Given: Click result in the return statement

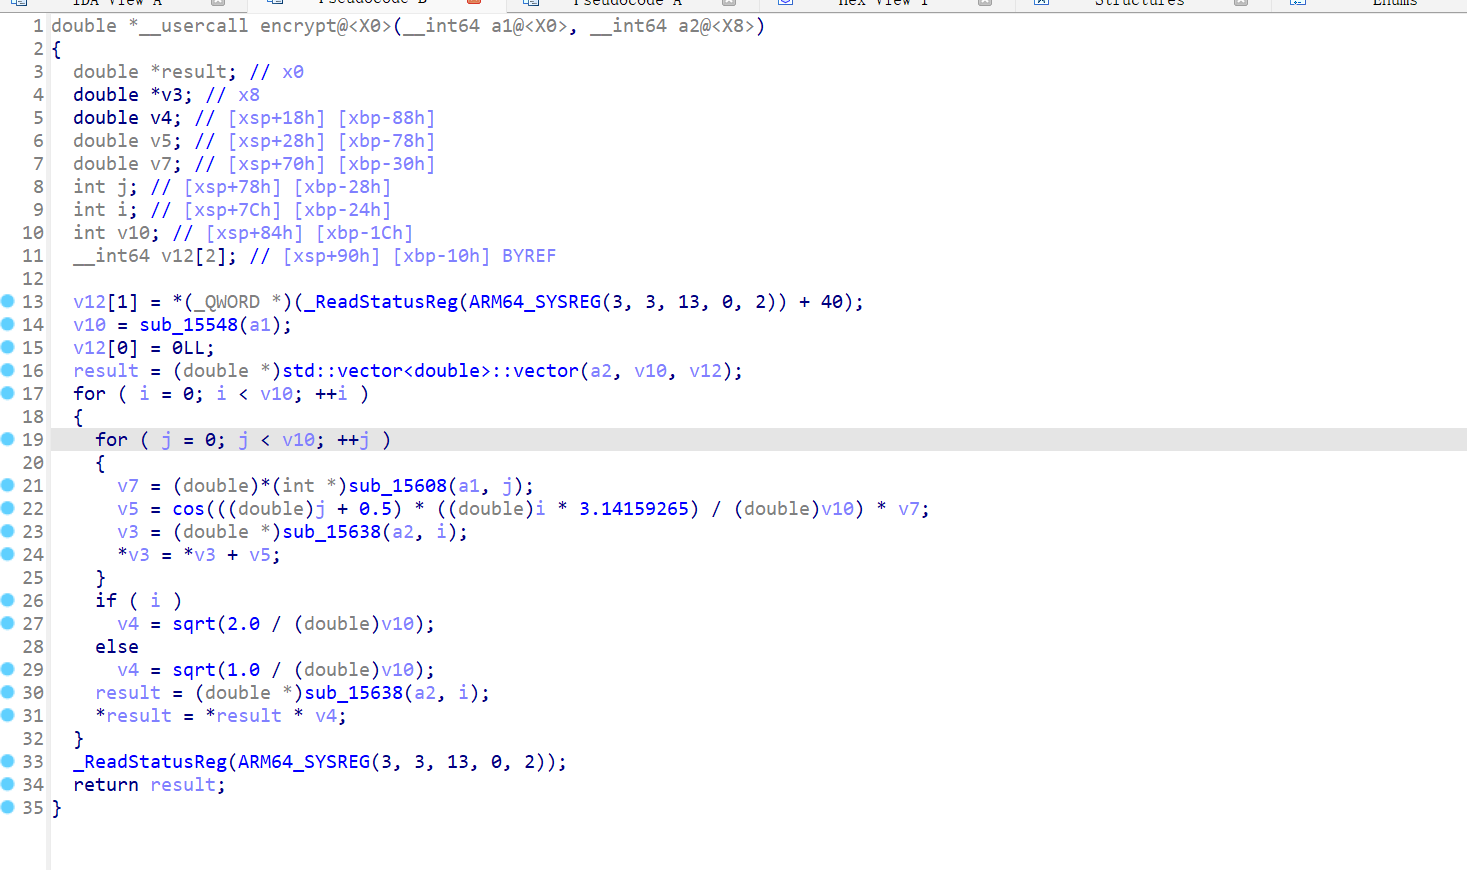Looking at the screenshot, I should [x=183, y=785].
